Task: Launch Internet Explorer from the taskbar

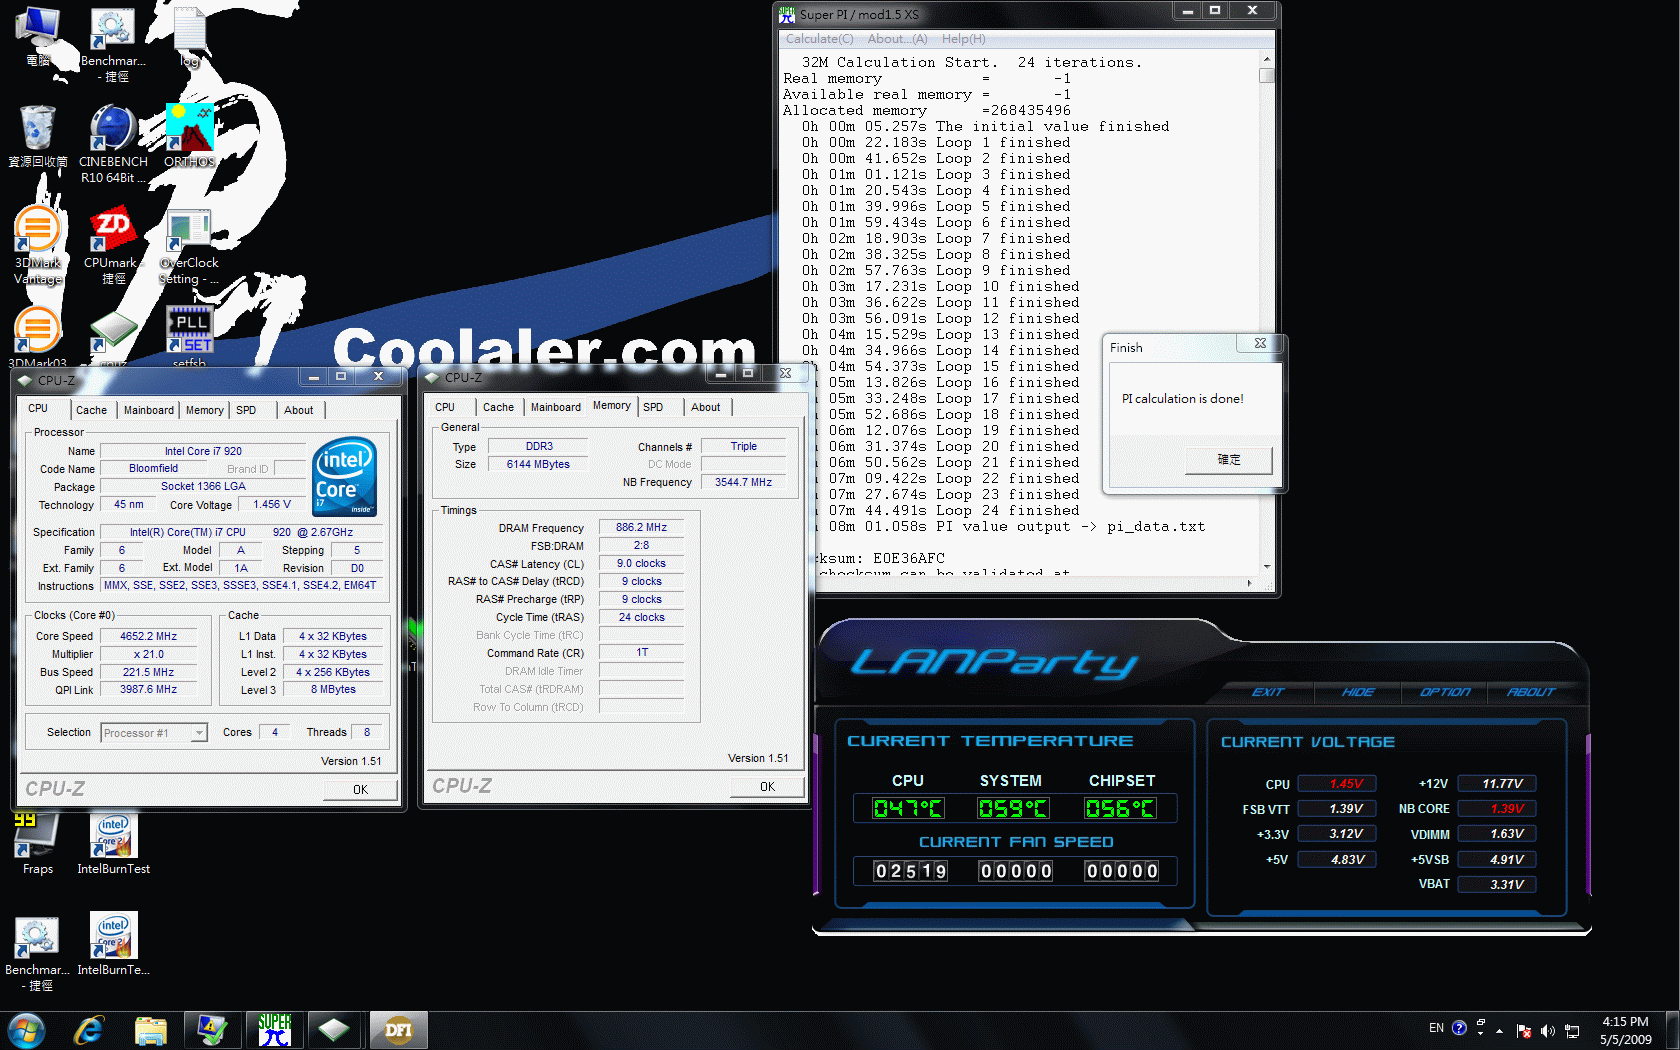Action: click(x=89, y=1030)
